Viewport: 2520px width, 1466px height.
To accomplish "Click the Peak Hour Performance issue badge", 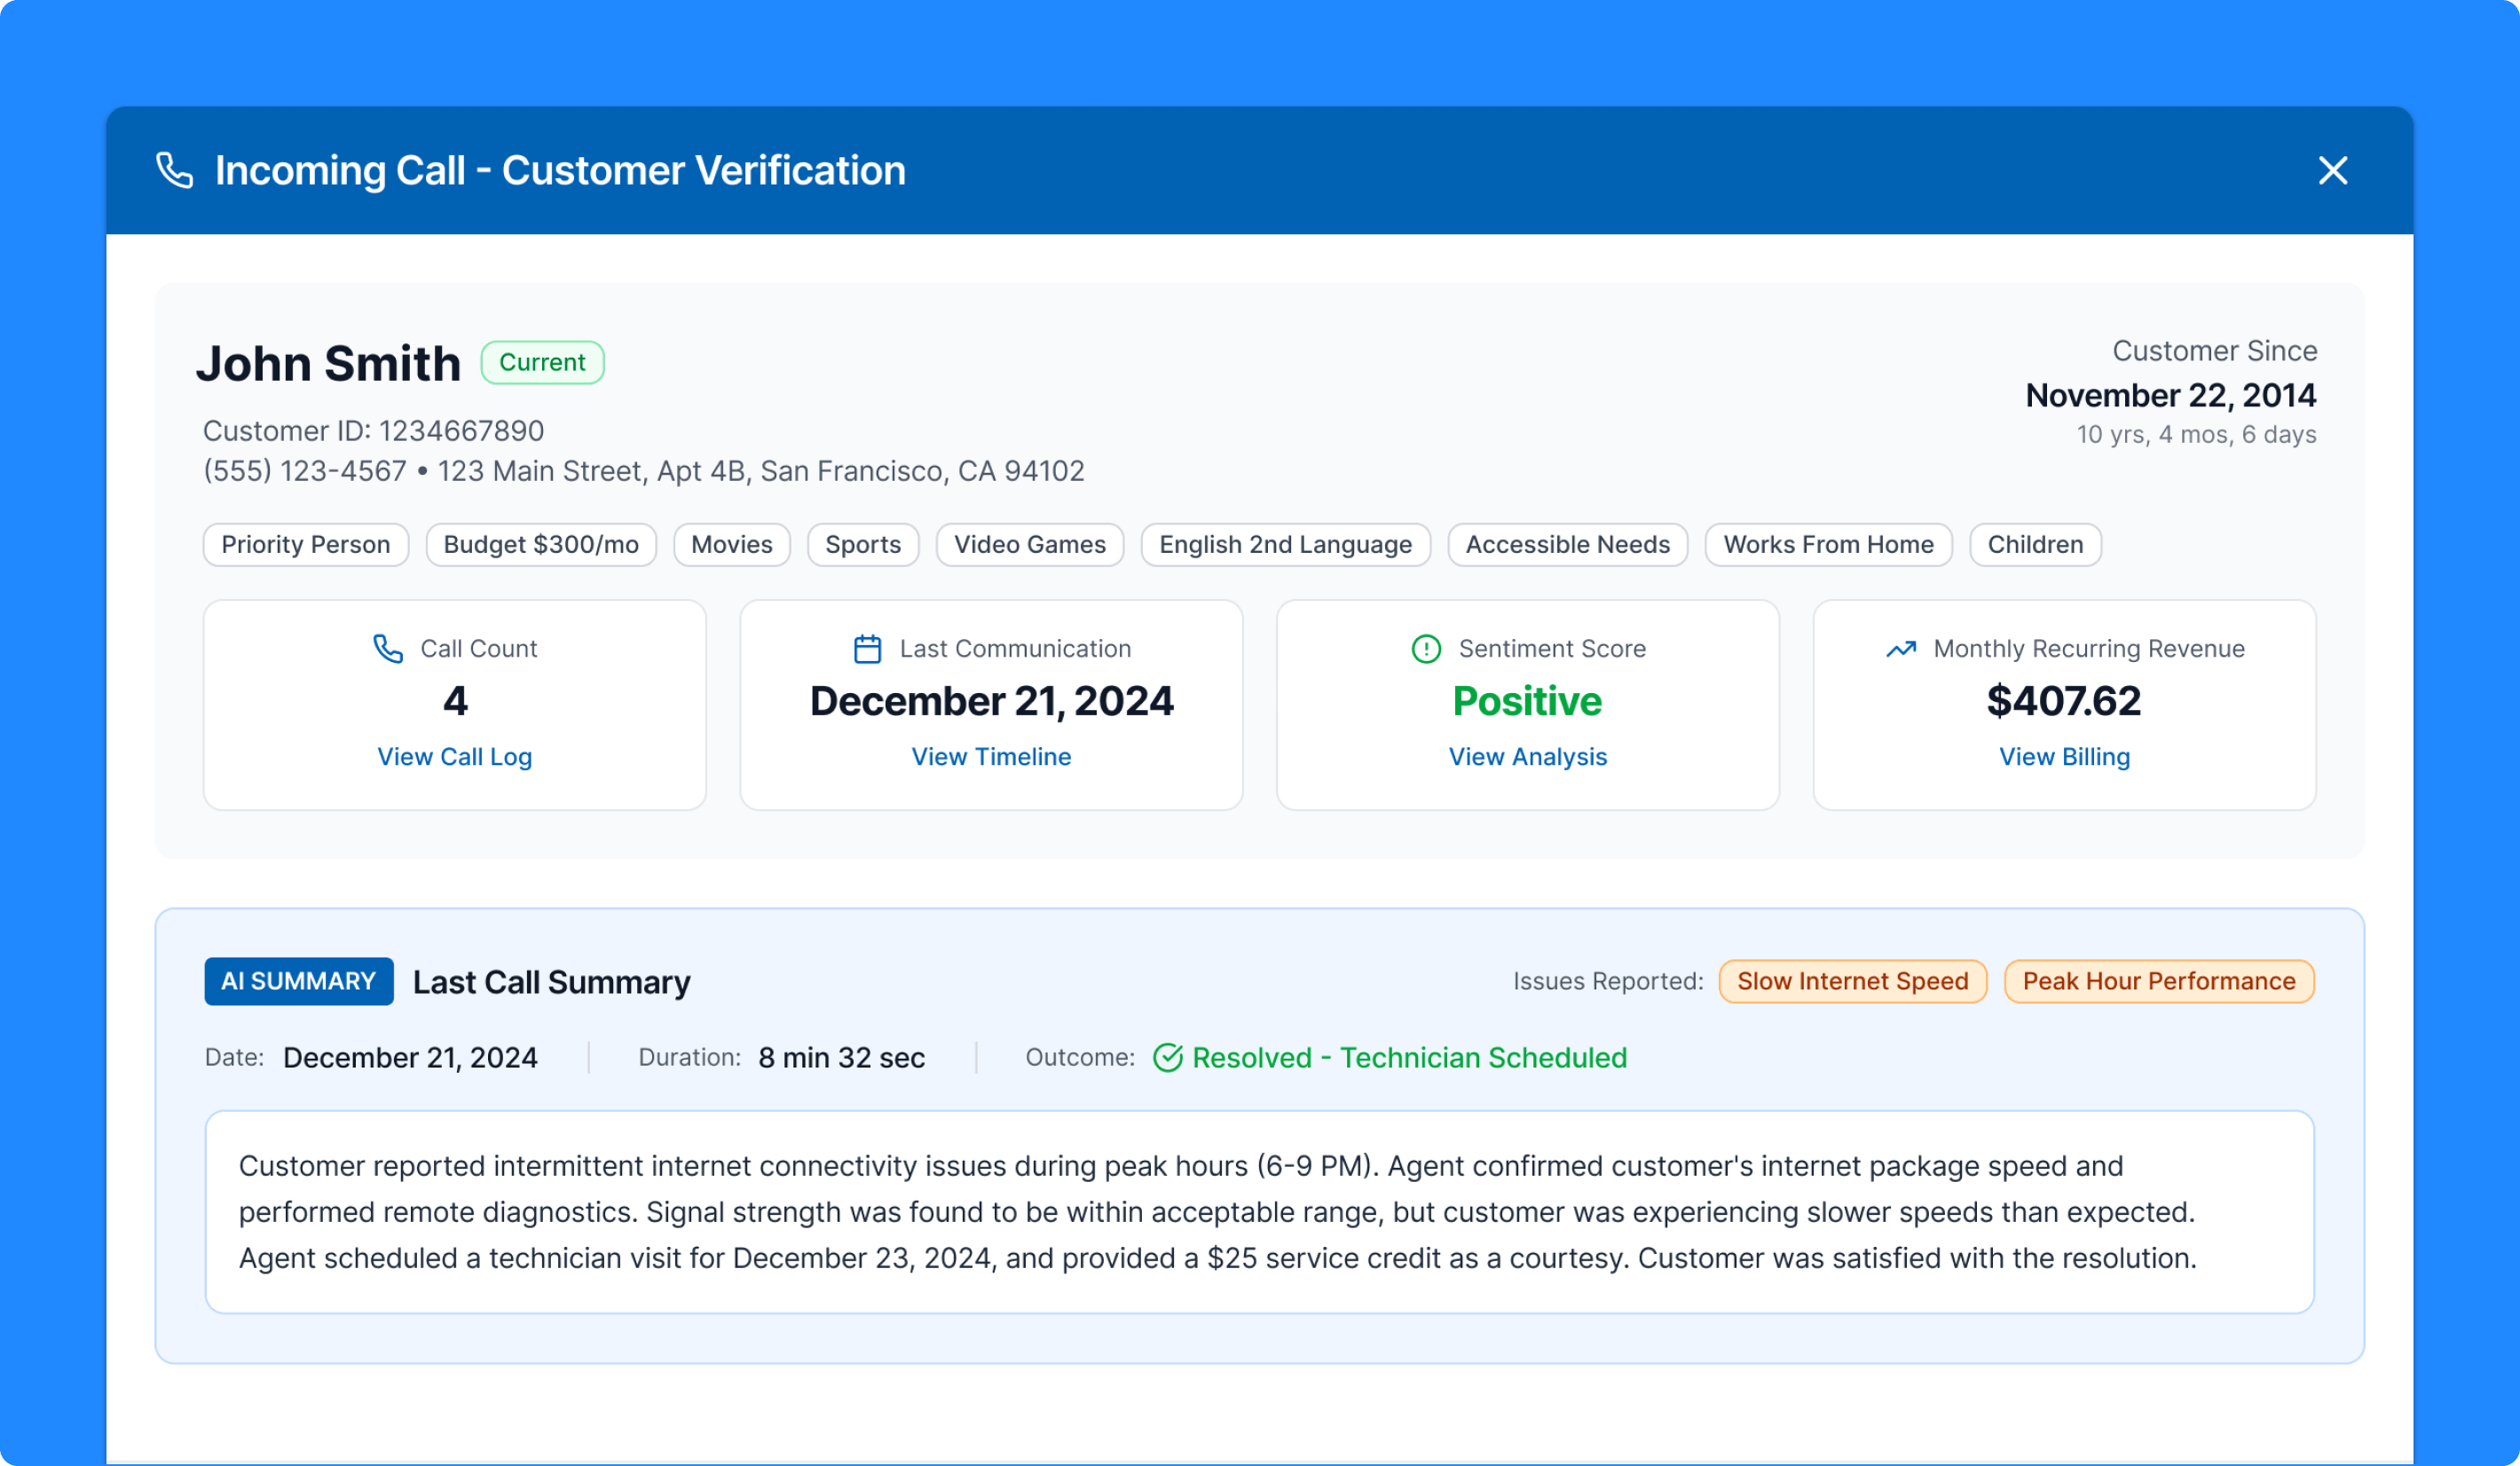I will 2158,981.
